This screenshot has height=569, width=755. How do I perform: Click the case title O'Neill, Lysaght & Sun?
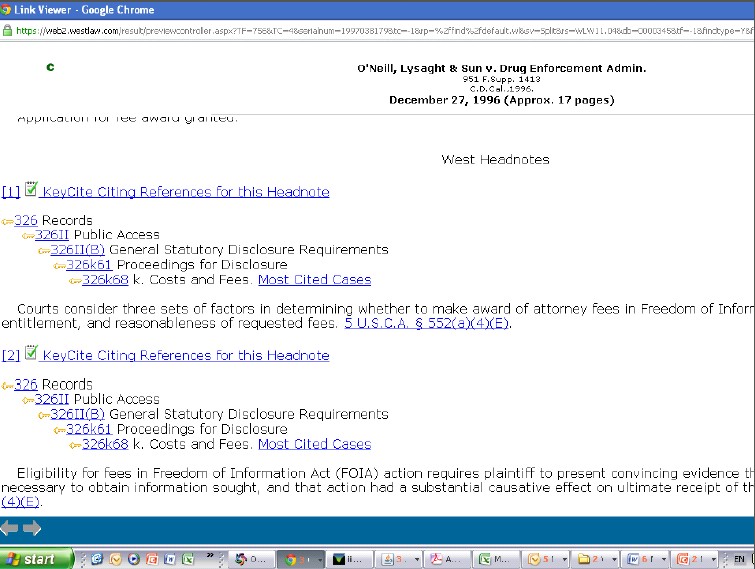pos(501,68)
